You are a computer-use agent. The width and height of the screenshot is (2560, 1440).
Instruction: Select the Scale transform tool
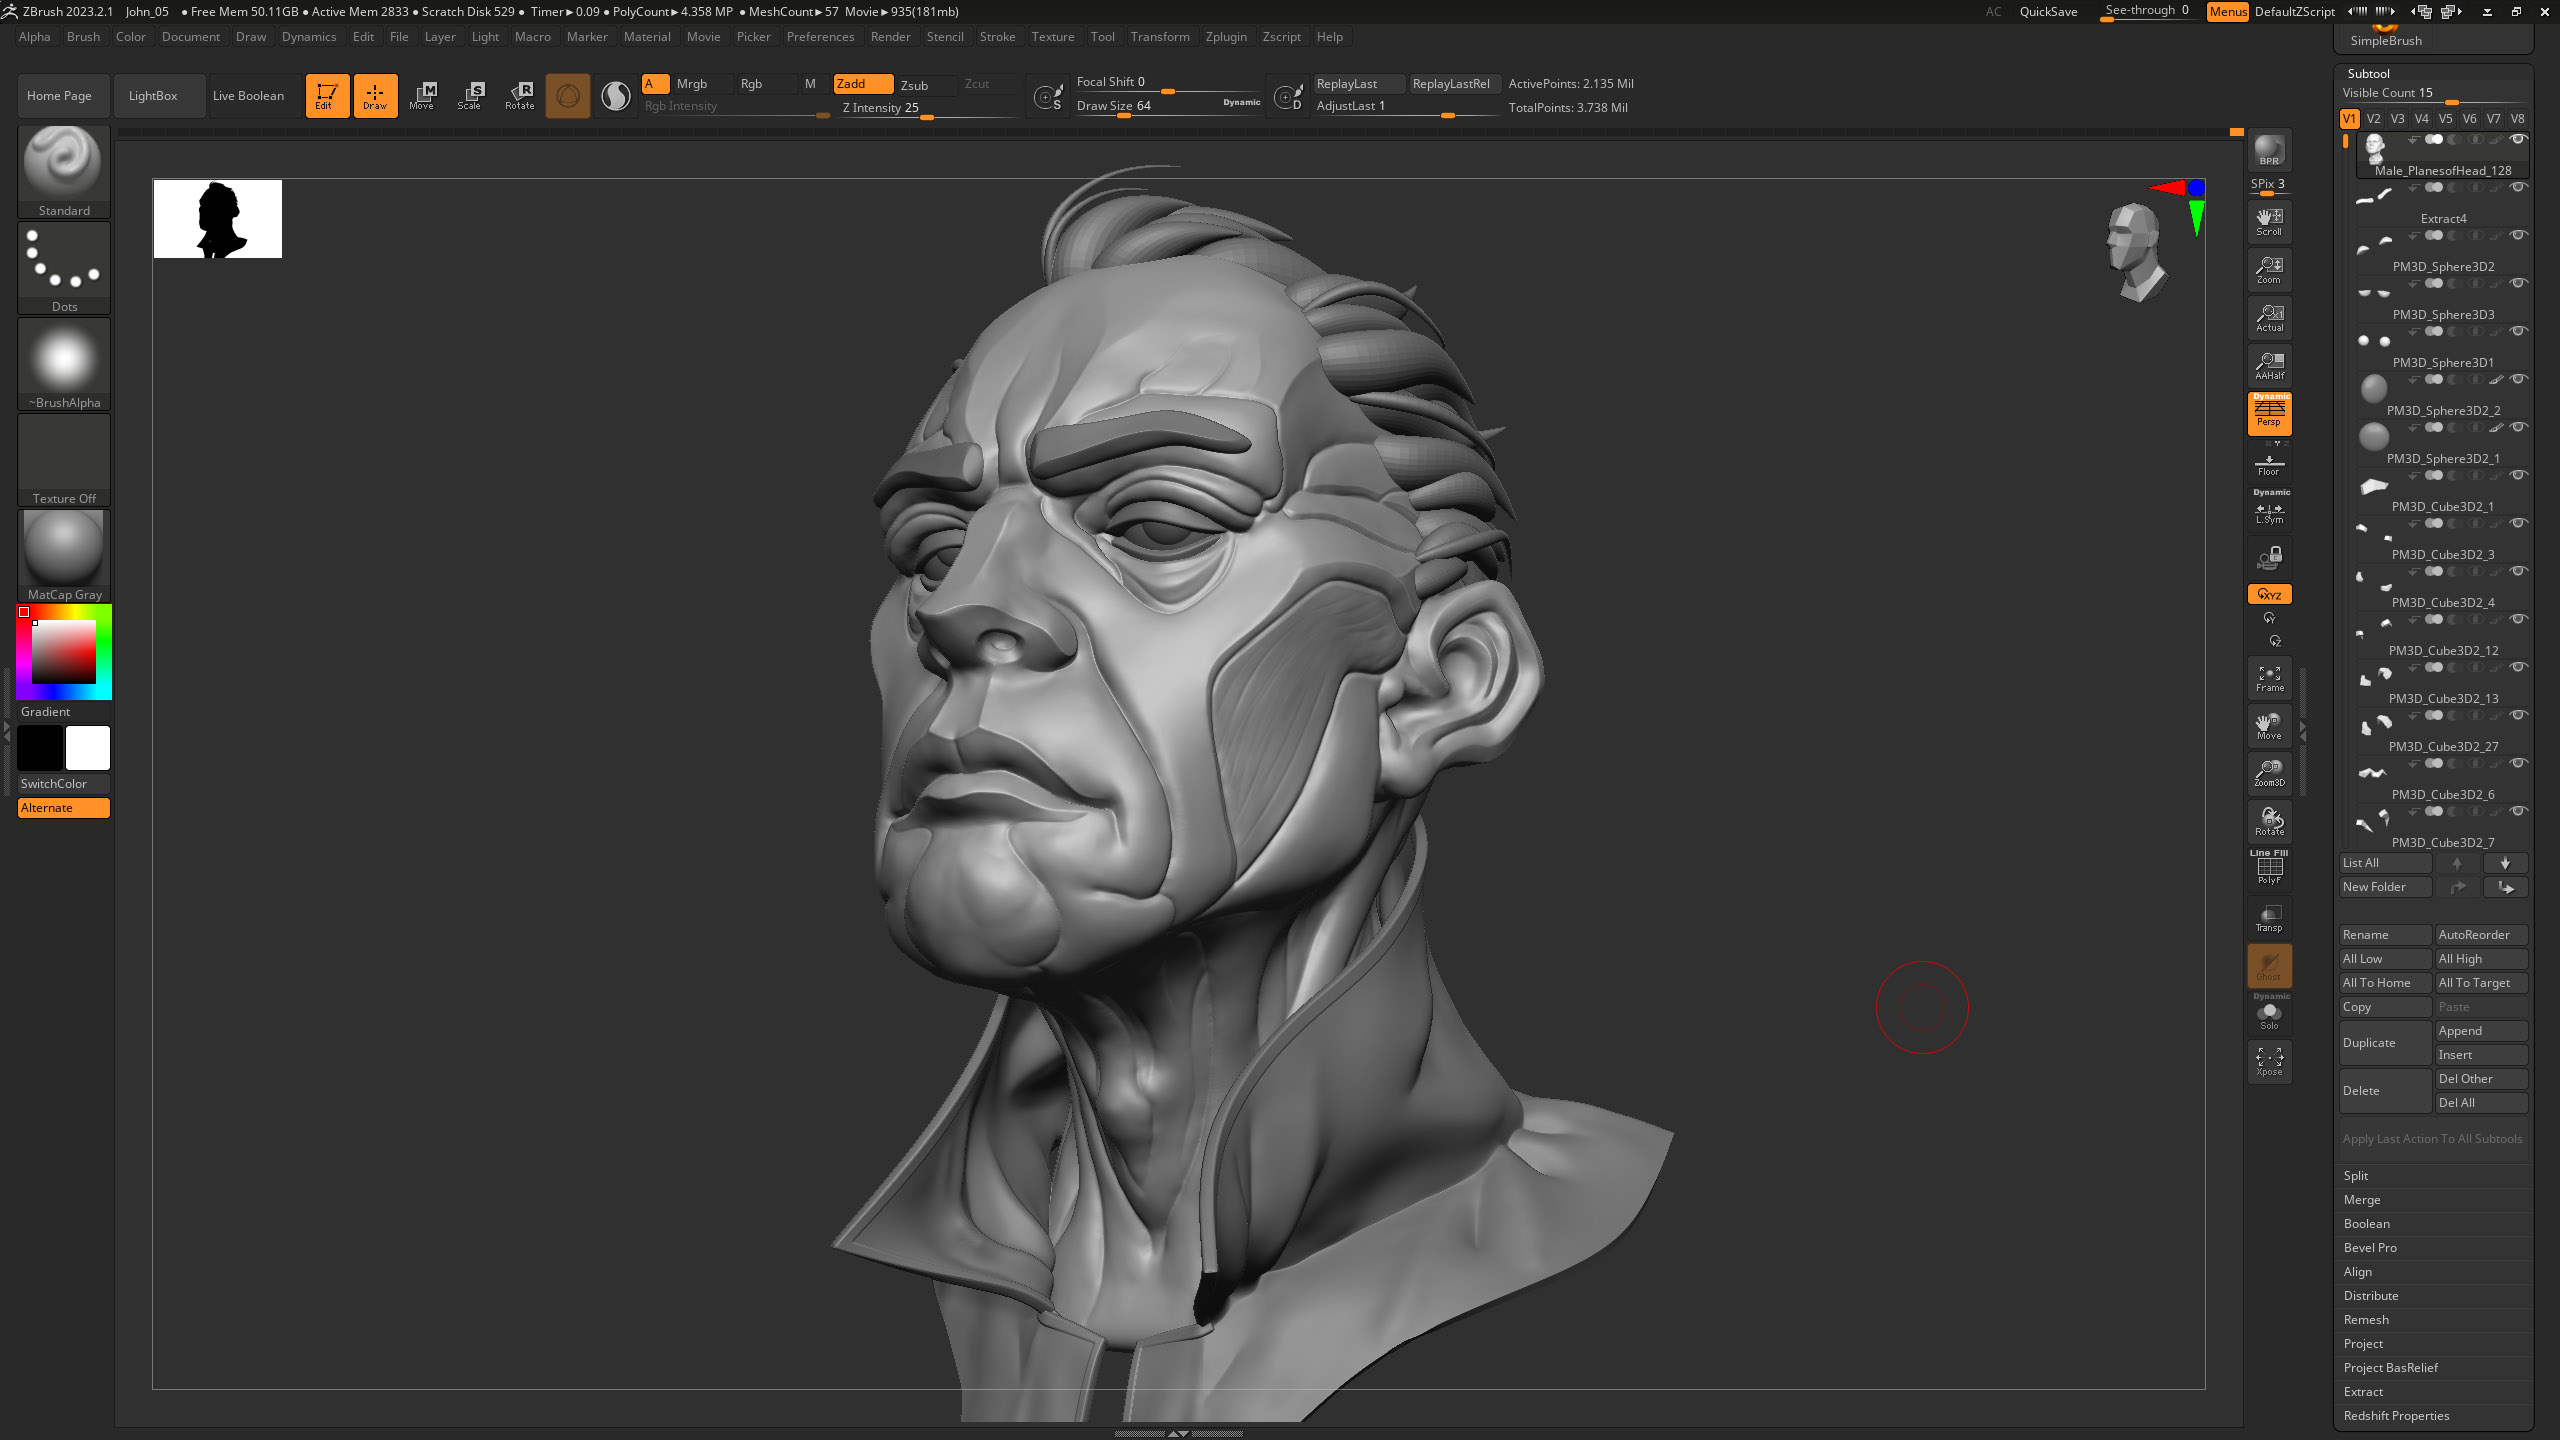pos(470,95)
